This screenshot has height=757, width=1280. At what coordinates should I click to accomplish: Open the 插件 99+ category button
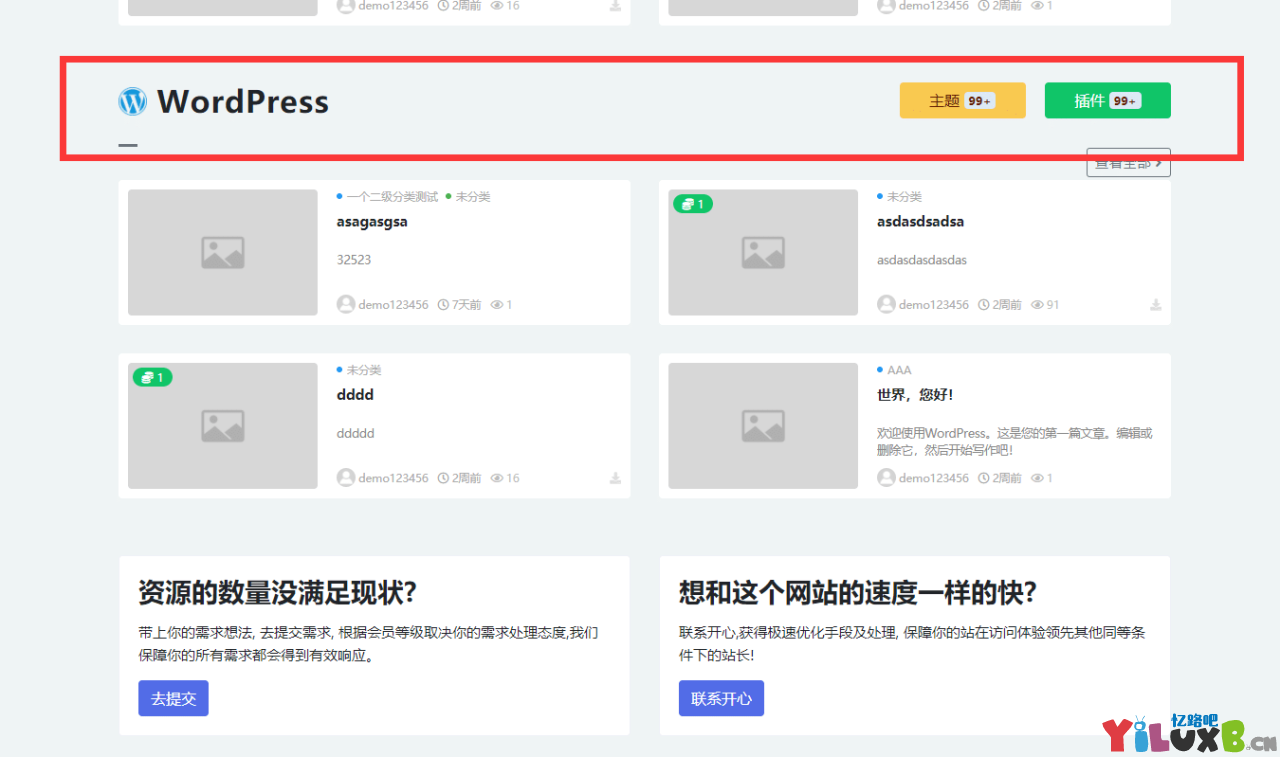(x=1107, y=100)
